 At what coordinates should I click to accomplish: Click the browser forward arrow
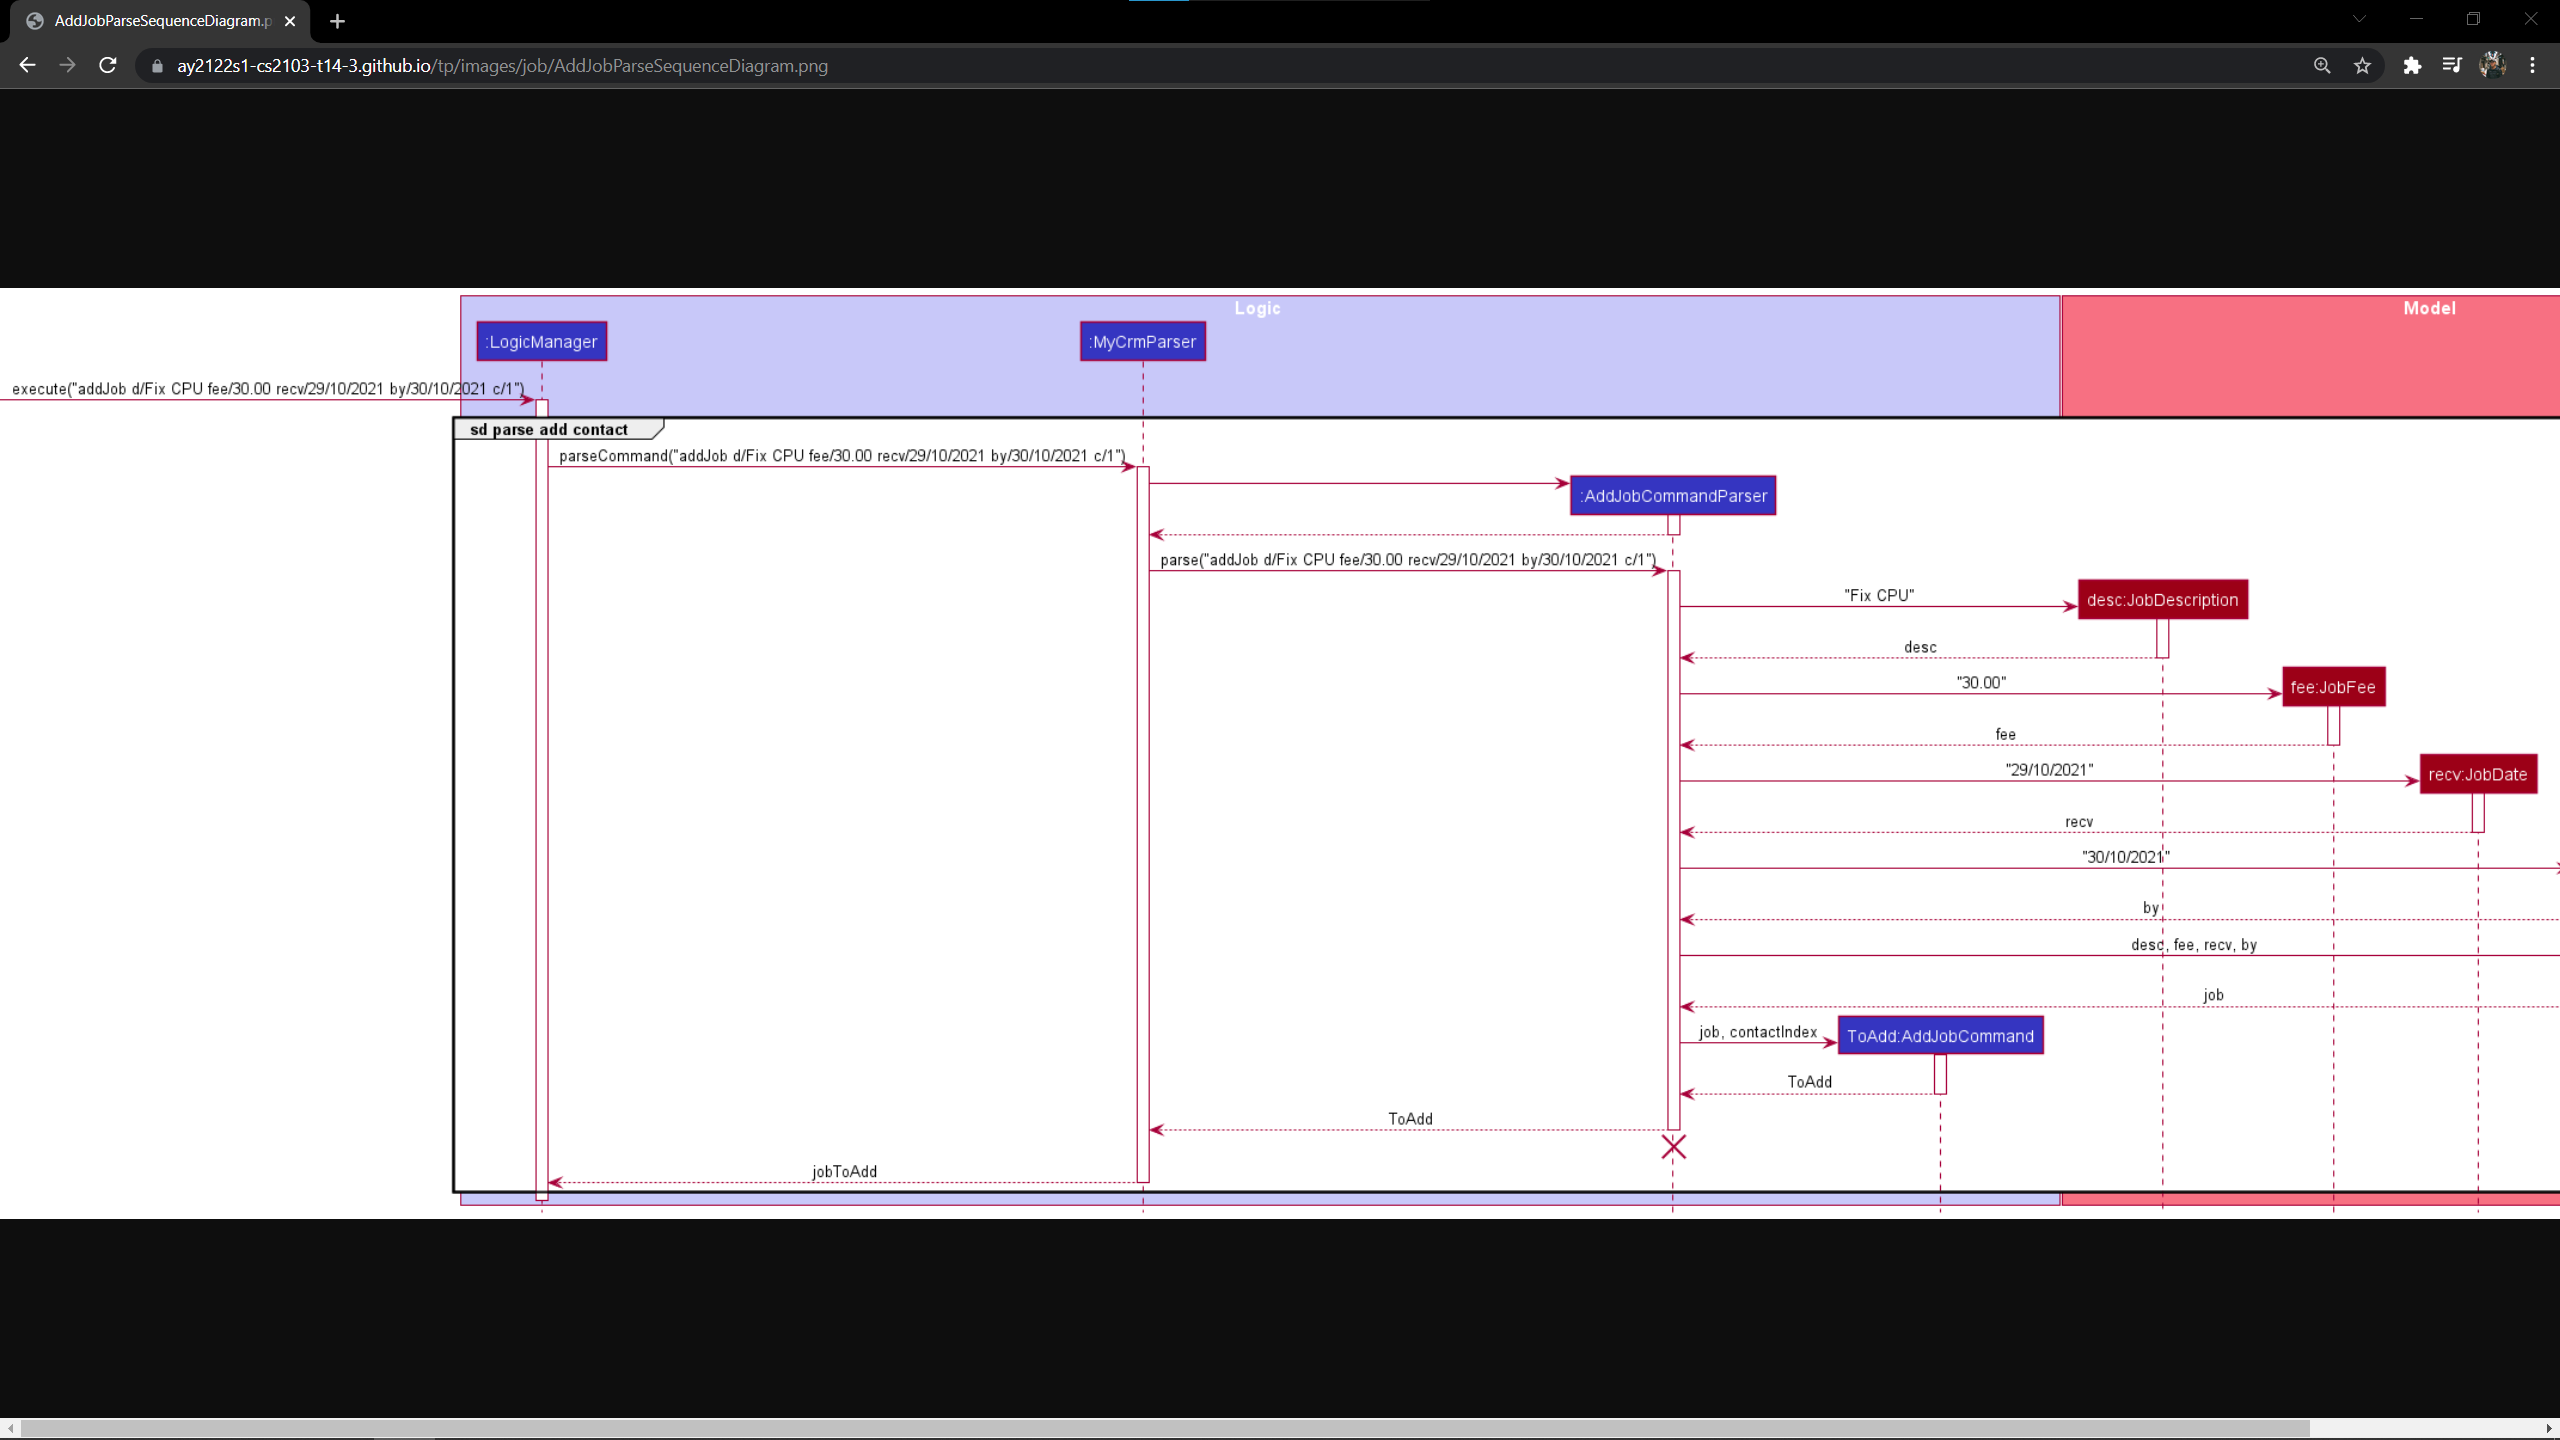[67, 65]
